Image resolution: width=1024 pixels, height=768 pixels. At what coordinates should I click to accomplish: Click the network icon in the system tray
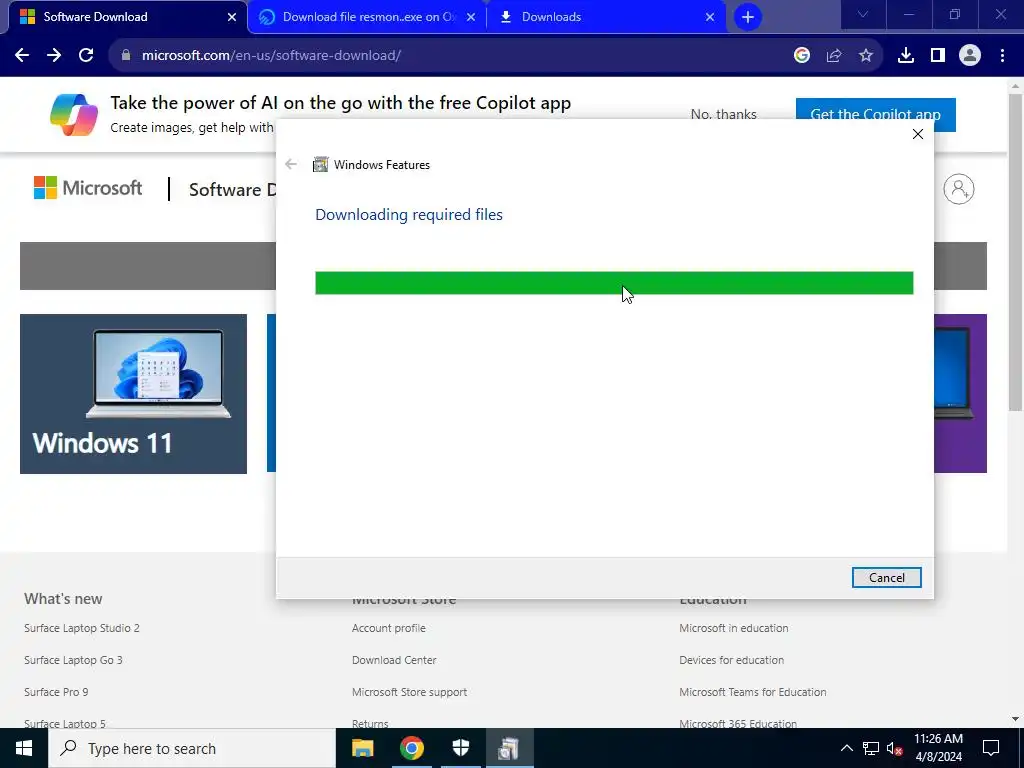pyautogui.click(x=871, y=748)
